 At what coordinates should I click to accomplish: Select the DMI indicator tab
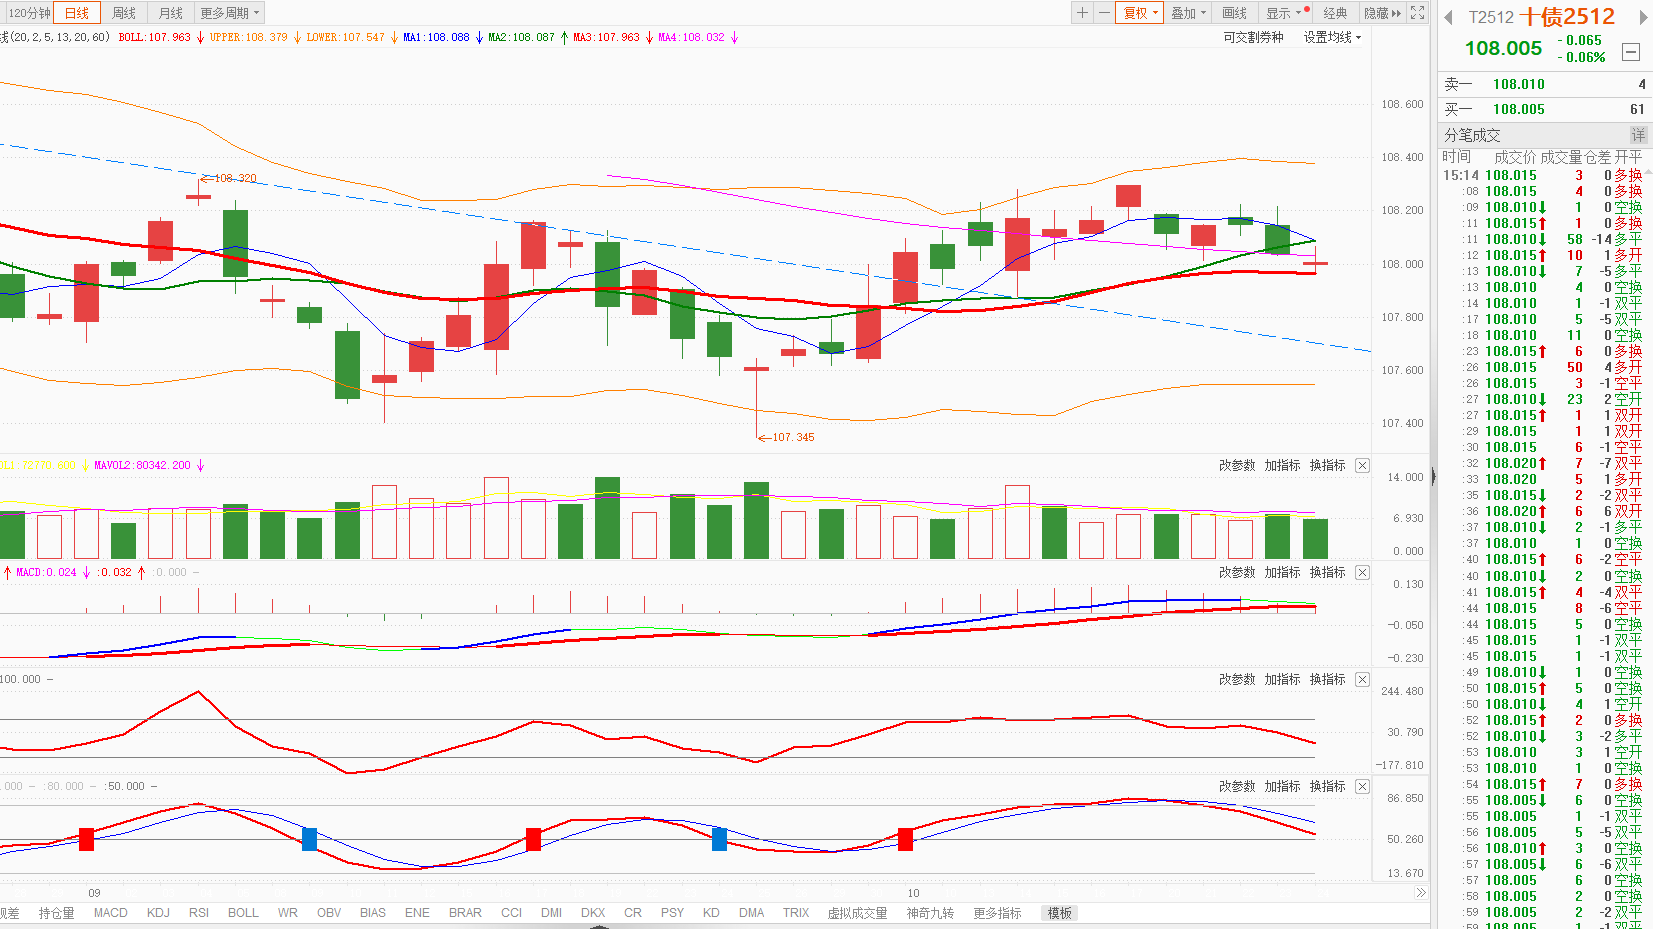pos(551,913)
